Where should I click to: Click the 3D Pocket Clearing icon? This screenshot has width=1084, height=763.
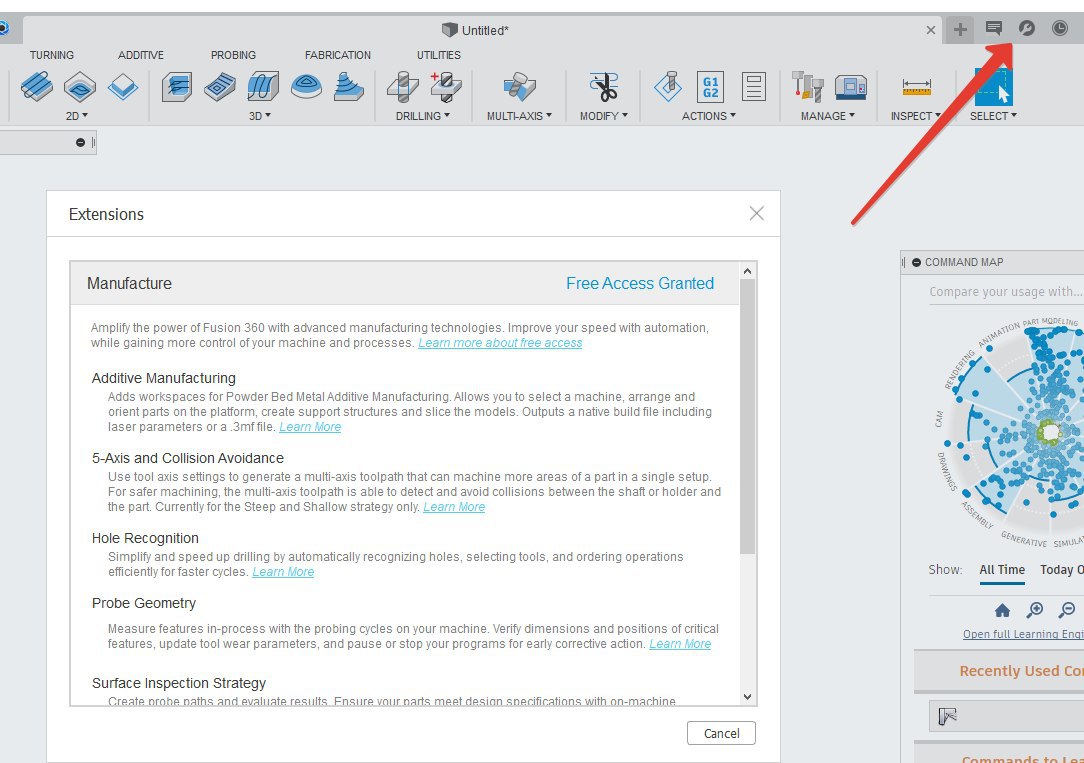220,87
